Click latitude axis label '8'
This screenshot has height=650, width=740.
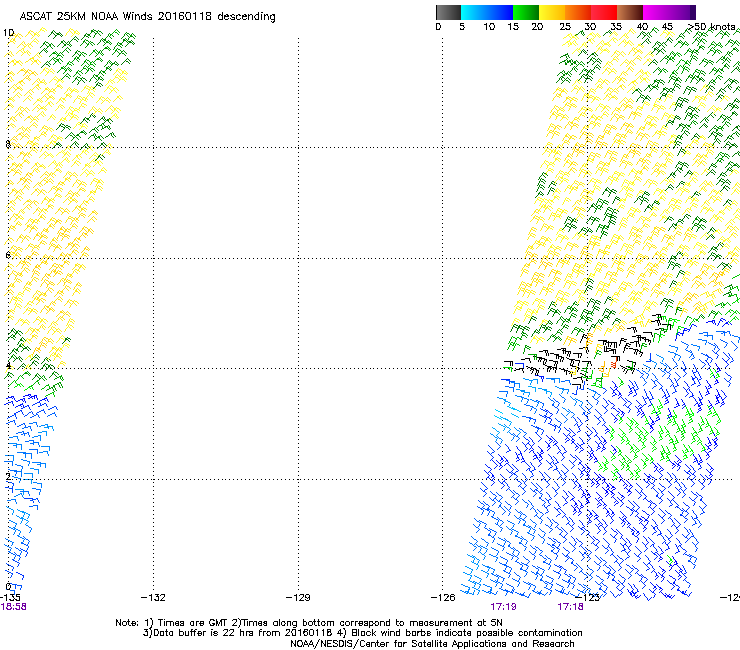coord(8,144)
